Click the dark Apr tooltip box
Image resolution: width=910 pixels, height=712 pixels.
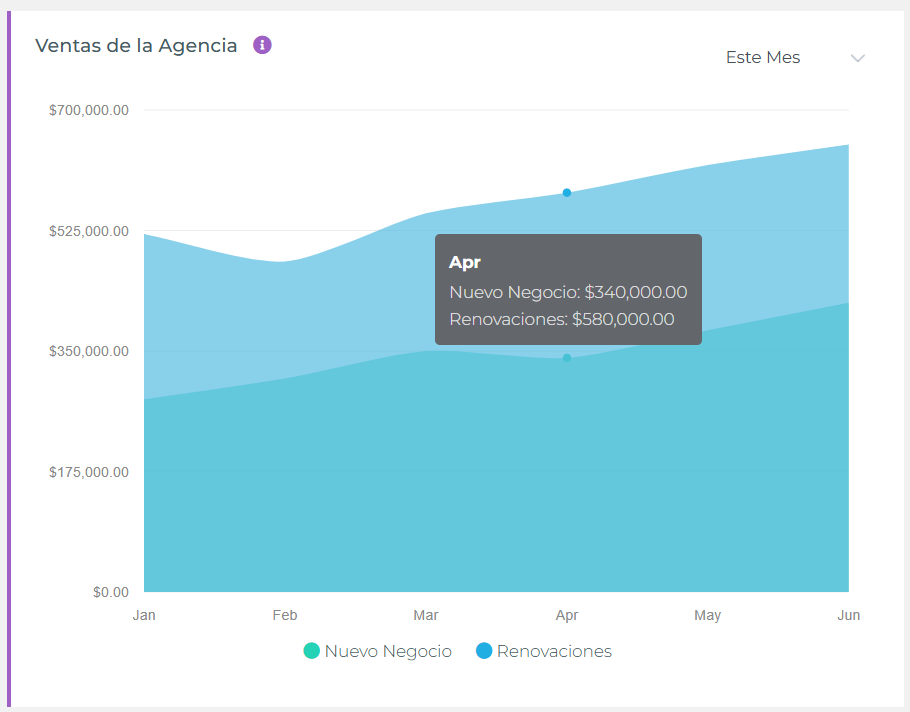pos(567,290)
